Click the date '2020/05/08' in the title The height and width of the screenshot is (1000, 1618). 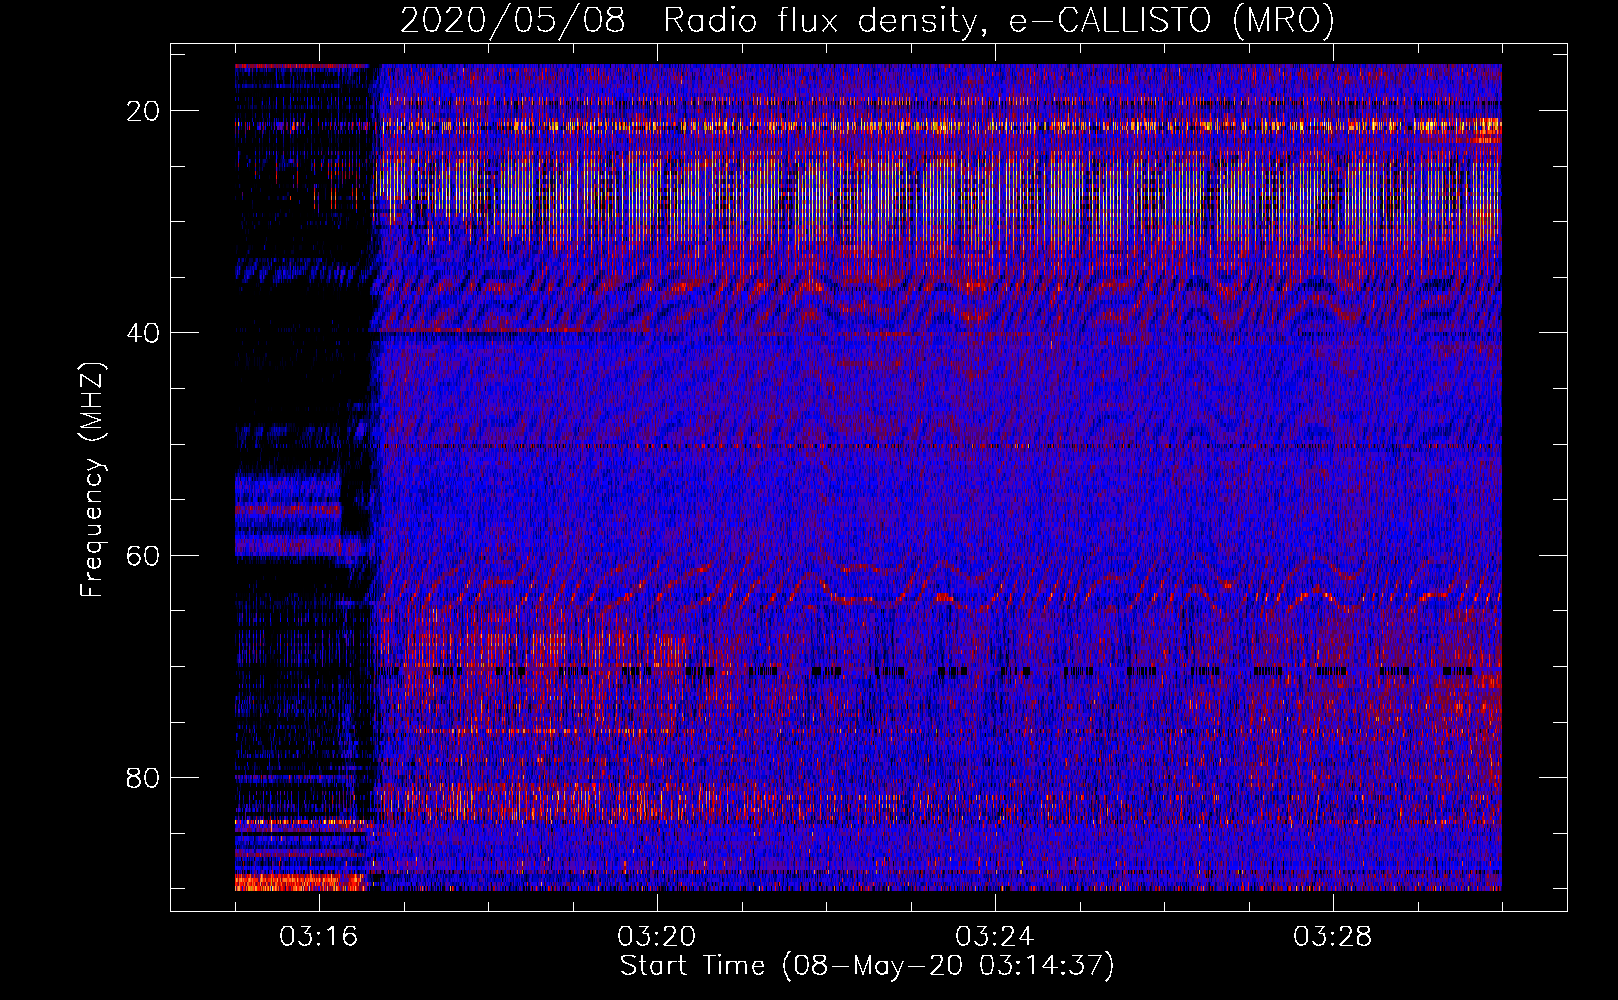(513, 20)
